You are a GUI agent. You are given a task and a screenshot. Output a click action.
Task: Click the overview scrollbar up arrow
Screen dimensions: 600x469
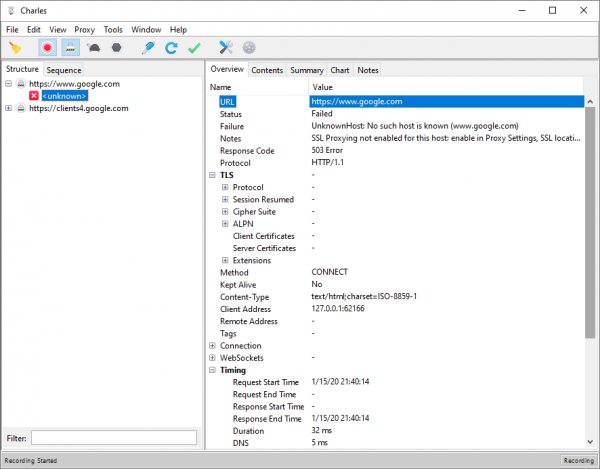tap(590, 101)
